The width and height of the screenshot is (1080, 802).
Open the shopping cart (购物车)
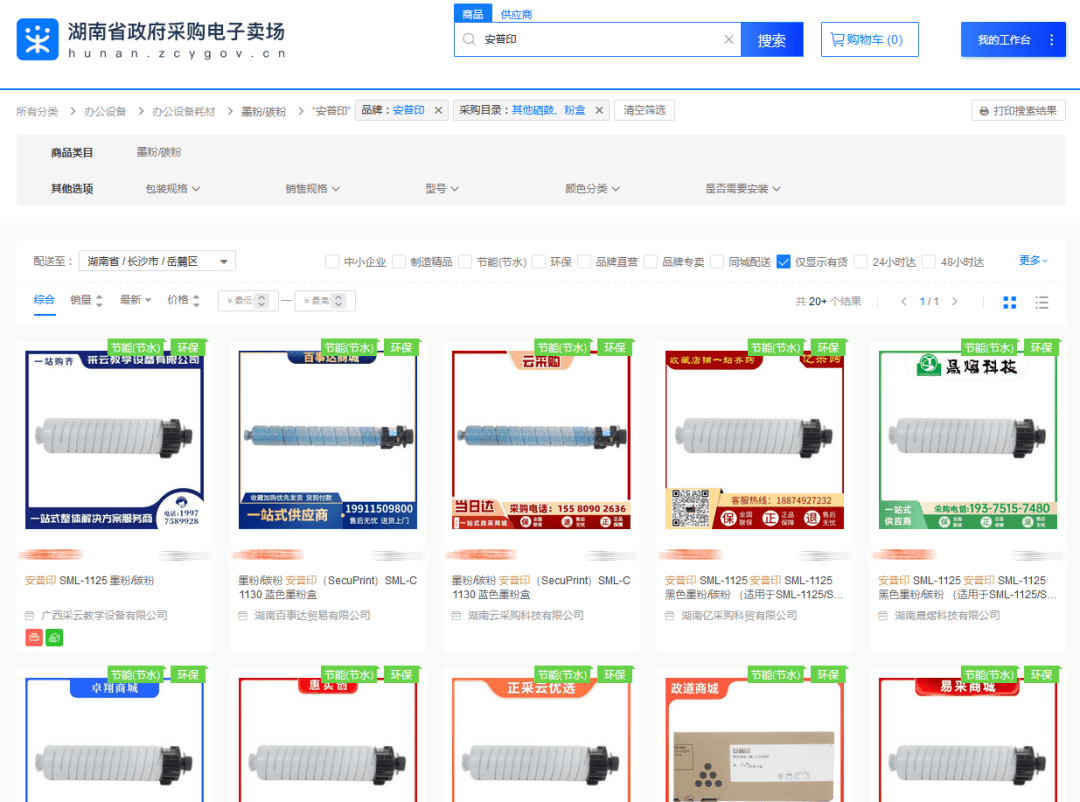pos(869,40)
